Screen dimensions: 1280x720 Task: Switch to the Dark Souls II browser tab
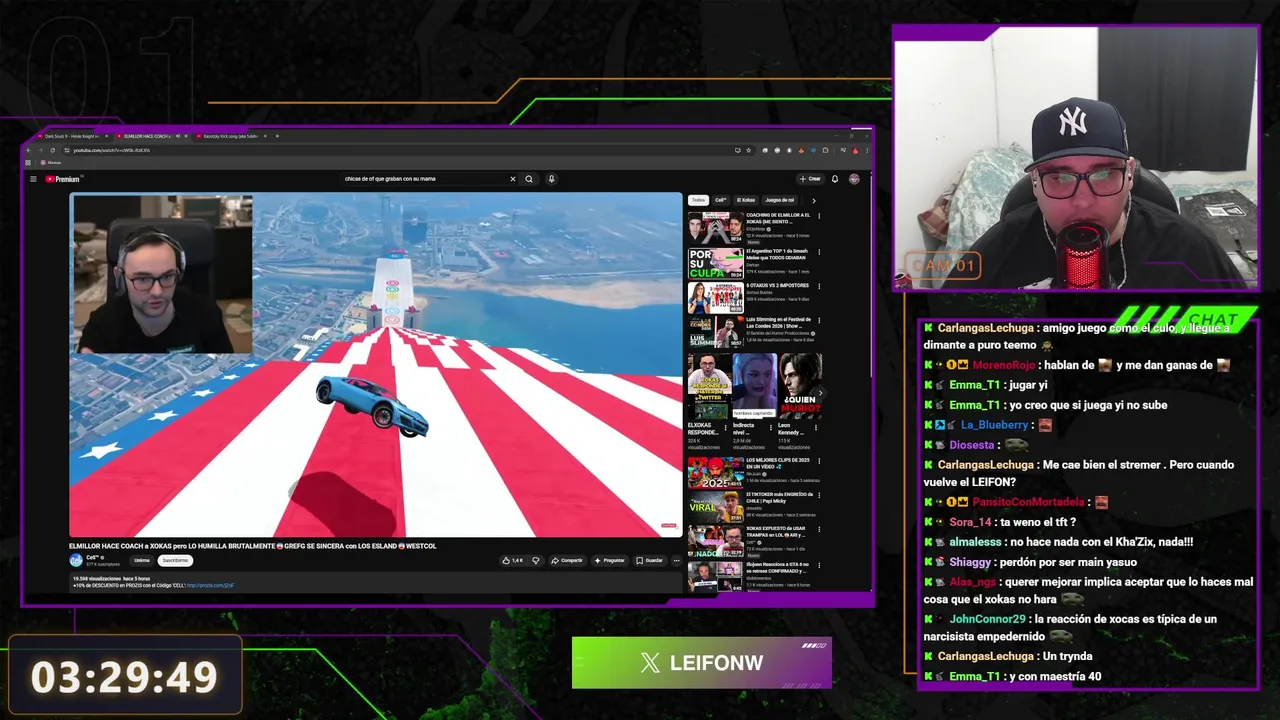[72, 136]
